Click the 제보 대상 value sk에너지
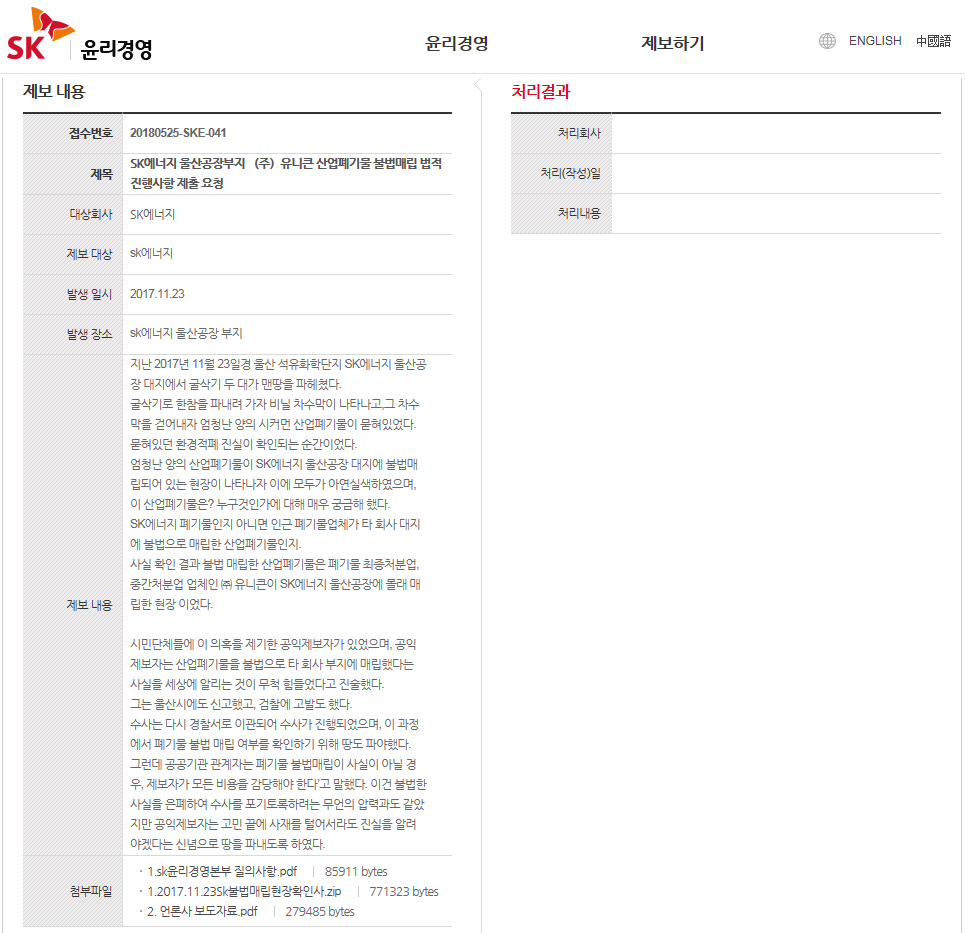This screenshot has height=933, width=965. (x=151, y=253)
